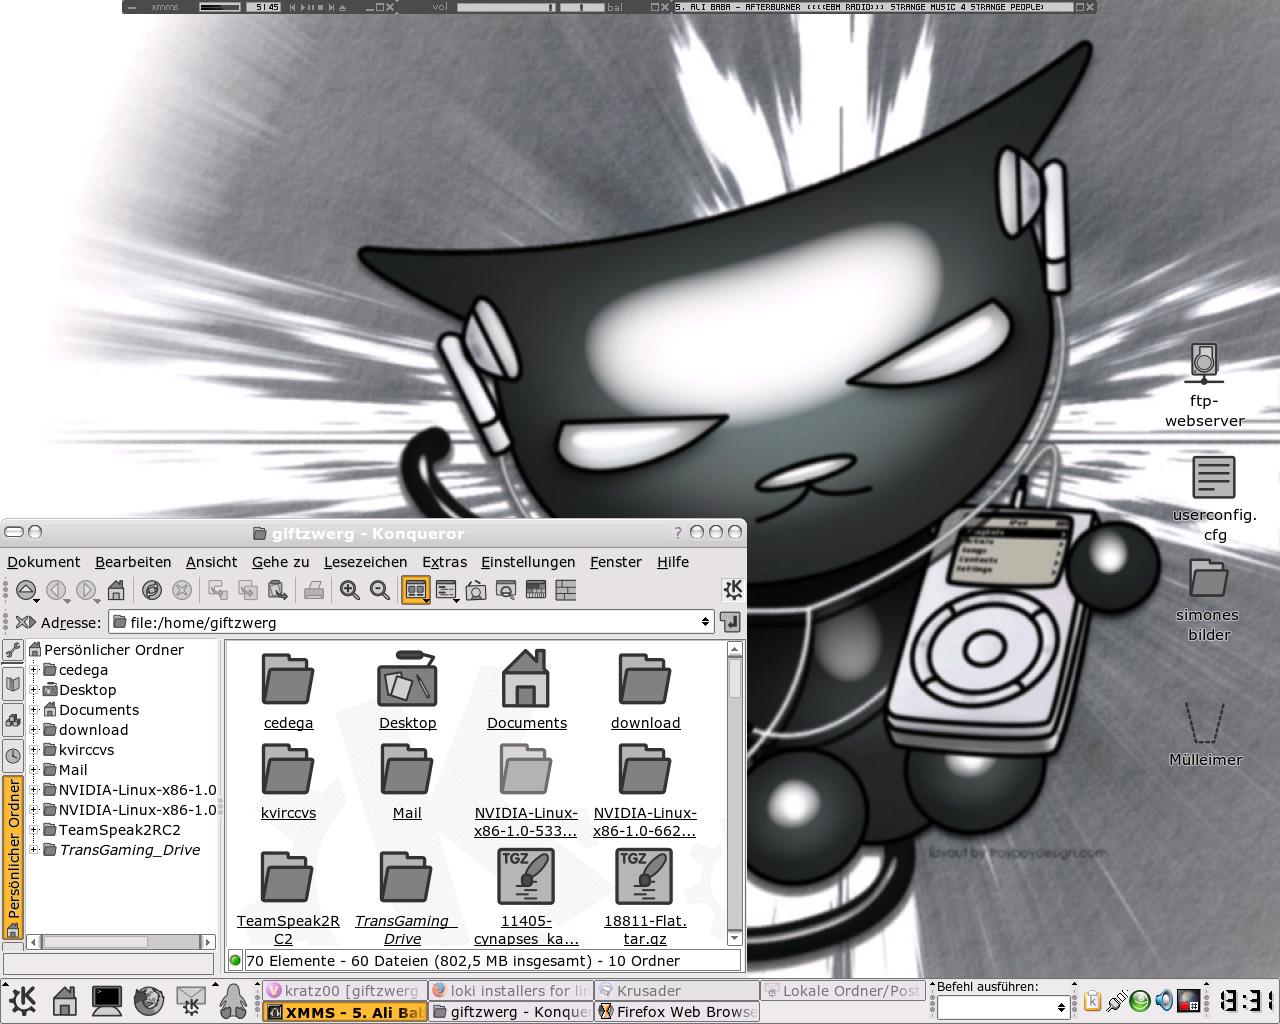Click the Go arrow beside the address bar

(x=731, y=622)
